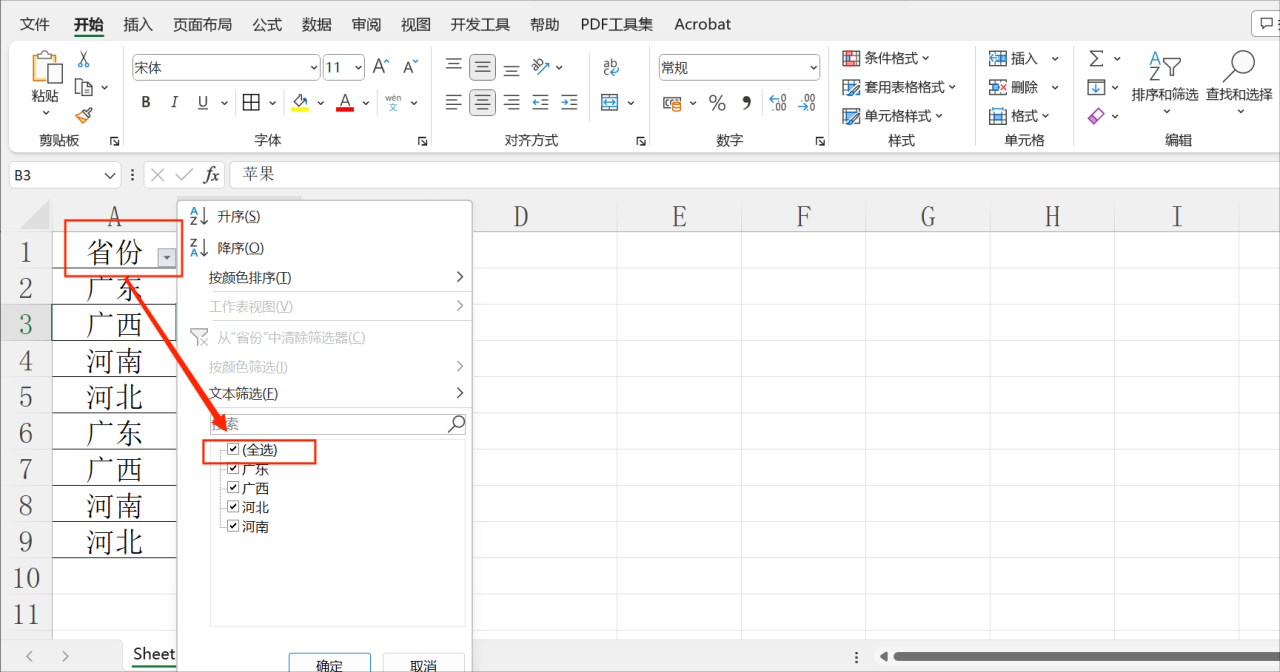Open 条件格式 conditional formatting dropdown

[886, 58]
